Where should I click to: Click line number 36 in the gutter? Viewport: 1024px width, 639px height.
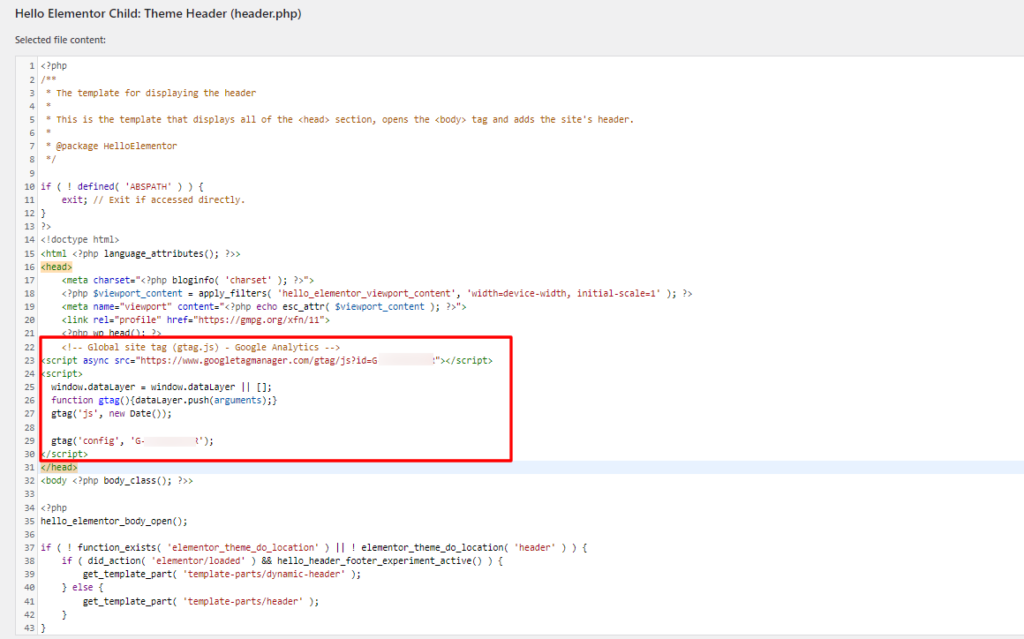(29, 535)
